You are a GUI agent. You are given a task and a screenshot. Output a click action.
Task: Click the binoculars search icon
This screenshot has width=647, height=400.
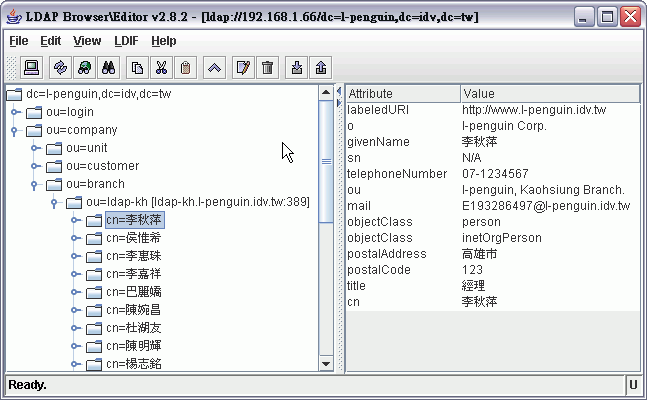point(111,68)
